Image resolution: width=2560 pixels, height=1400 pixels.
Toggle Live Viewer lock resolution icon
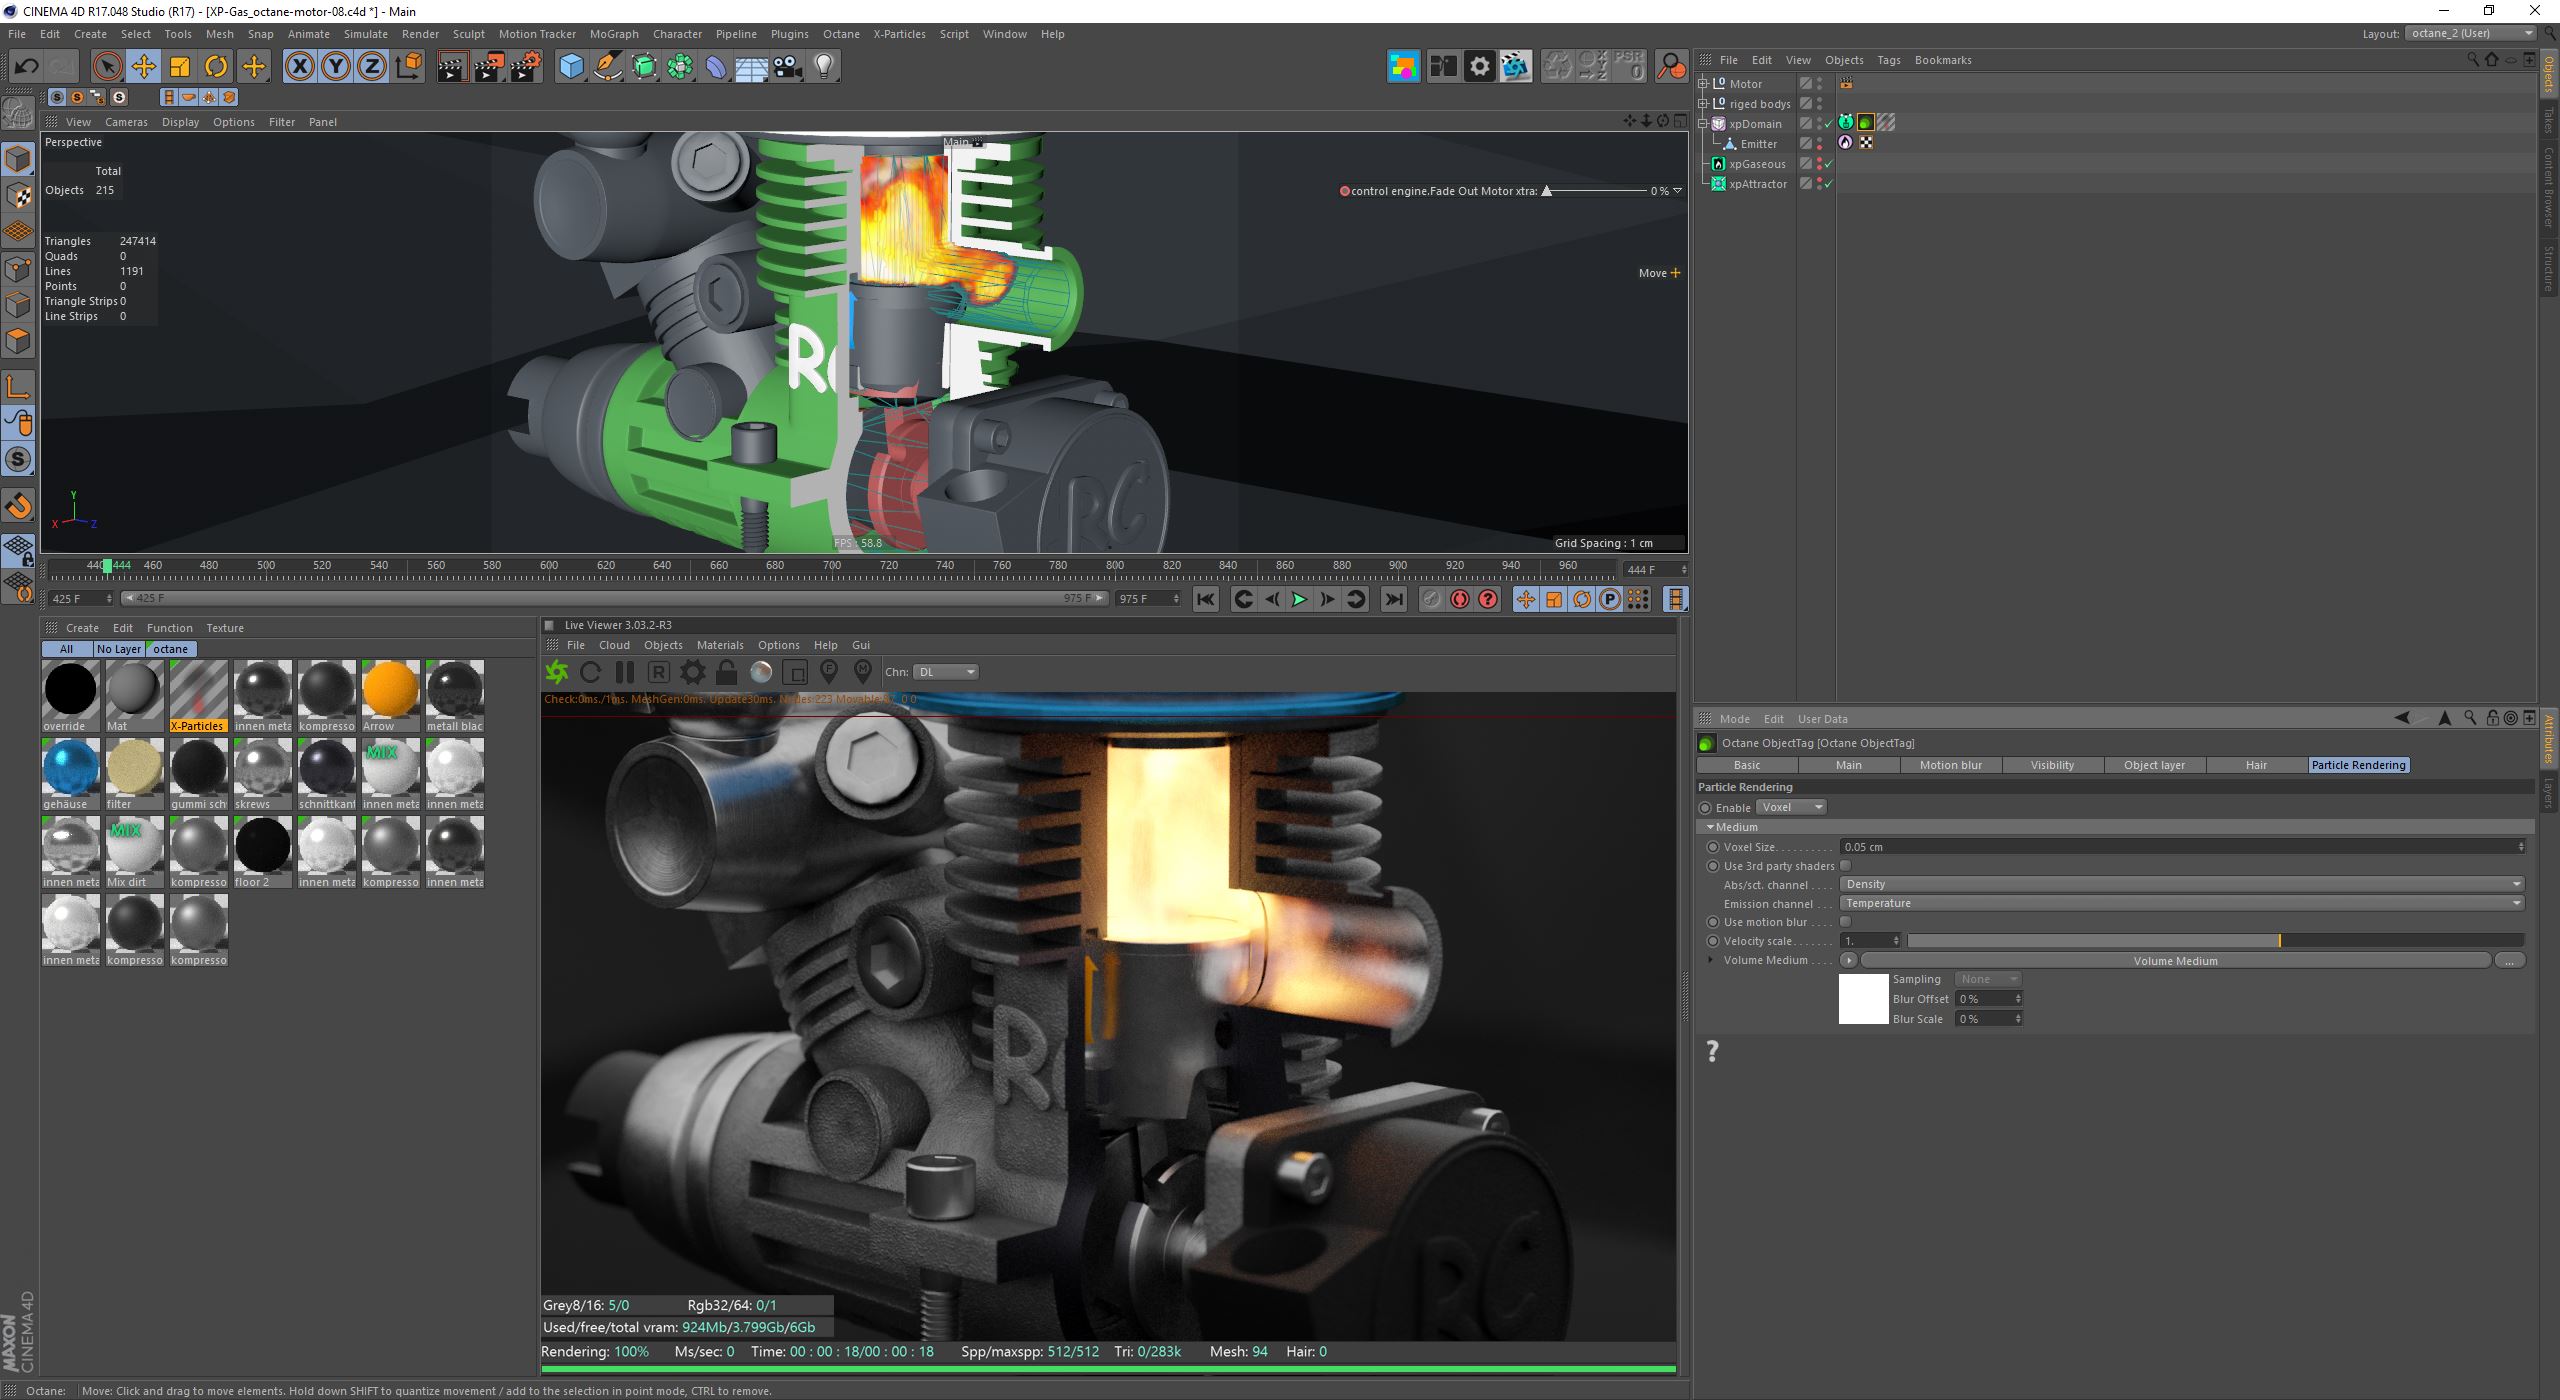727,672
